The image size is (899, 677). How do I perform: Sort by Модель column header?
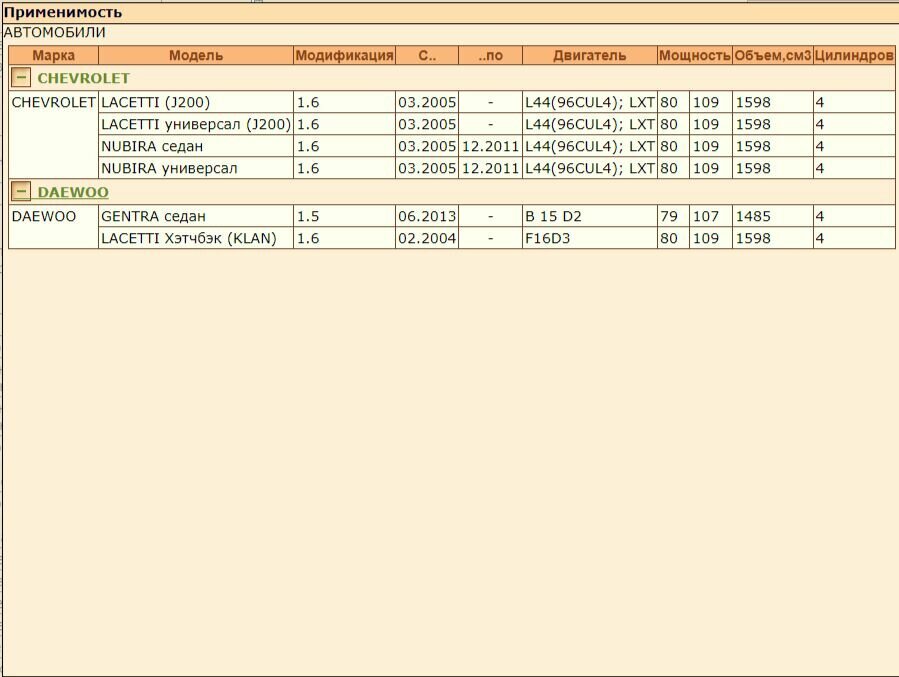pos(196,55)
